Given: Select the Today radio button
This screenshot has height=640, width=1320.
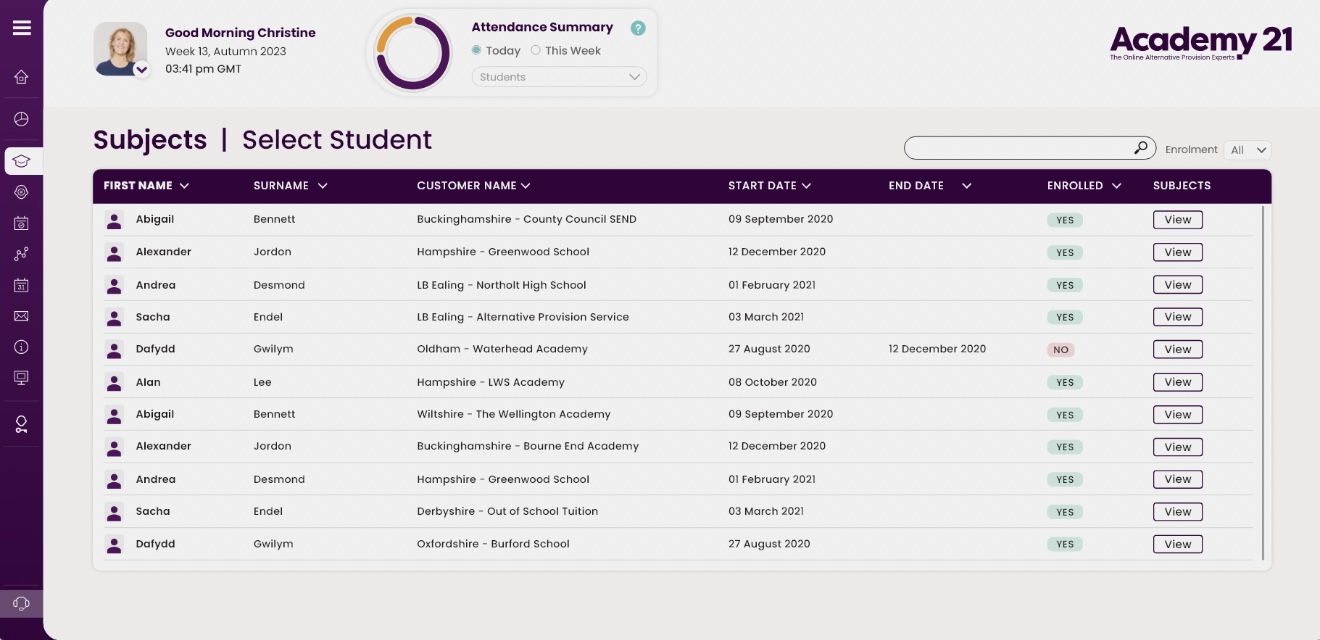Looking at the screenshot, I should click(477, 51).
